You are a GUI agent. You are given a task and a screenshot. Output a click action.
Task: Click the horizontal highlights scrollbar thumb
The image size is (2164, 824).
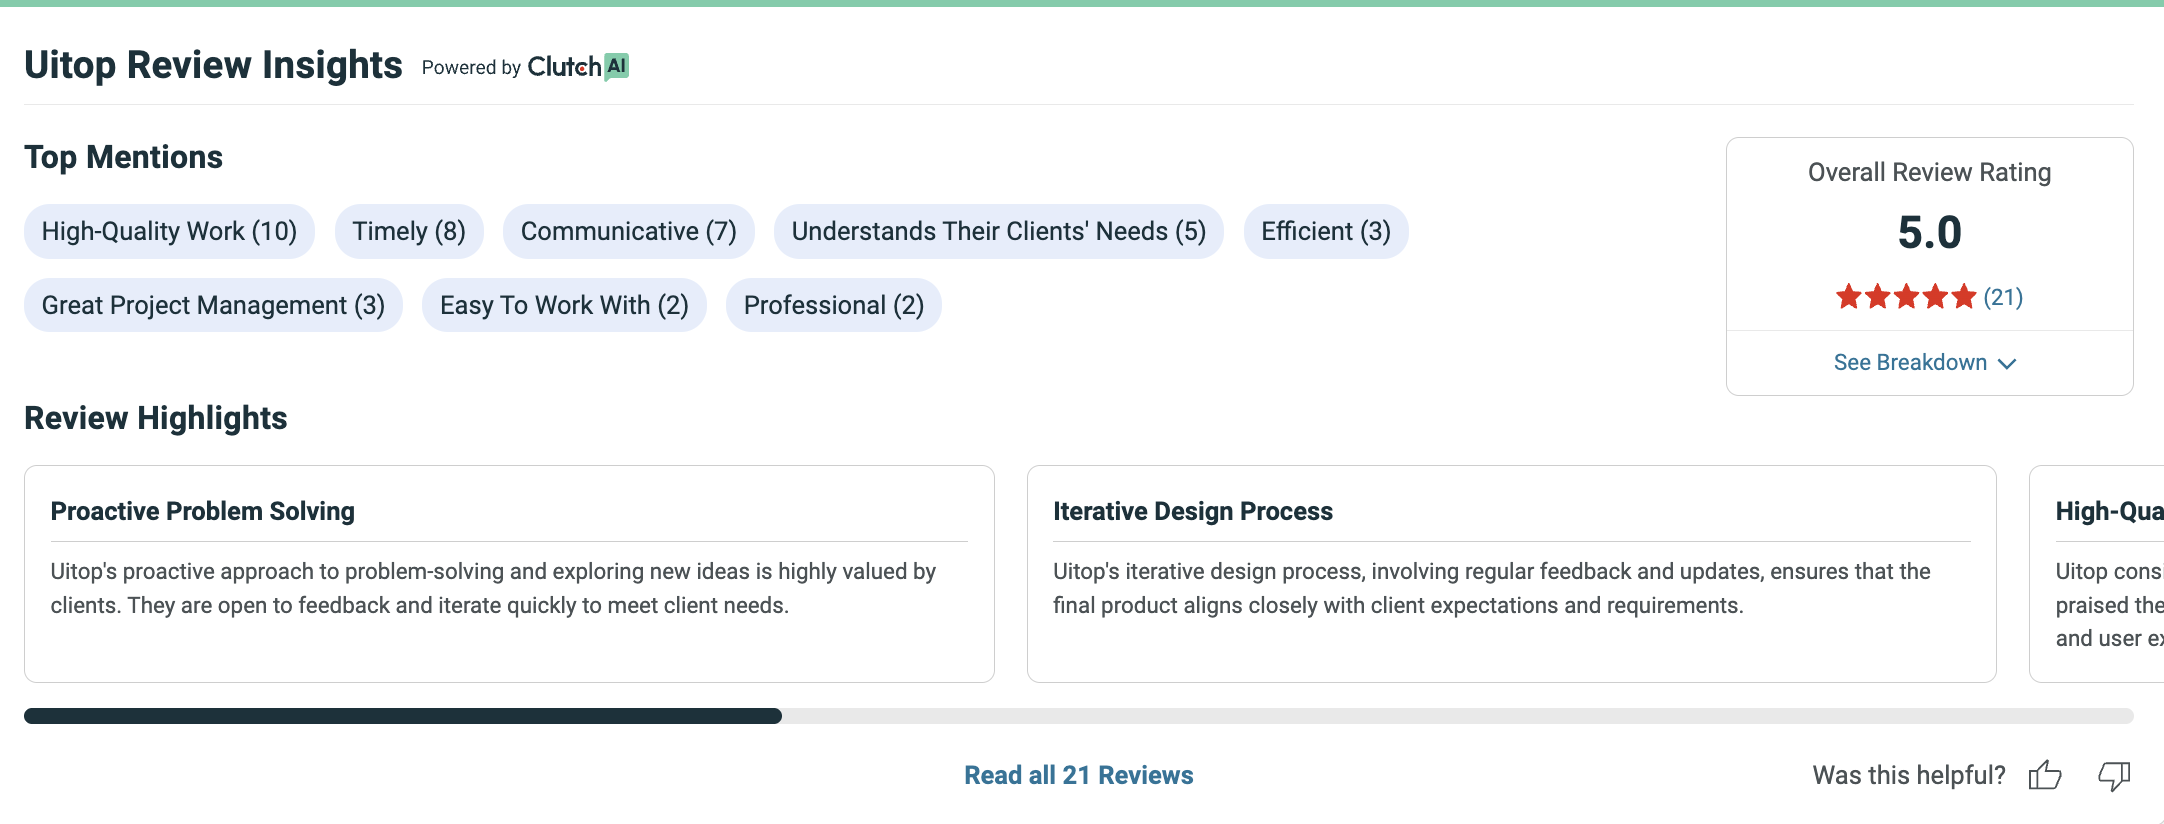pos(403,716)
